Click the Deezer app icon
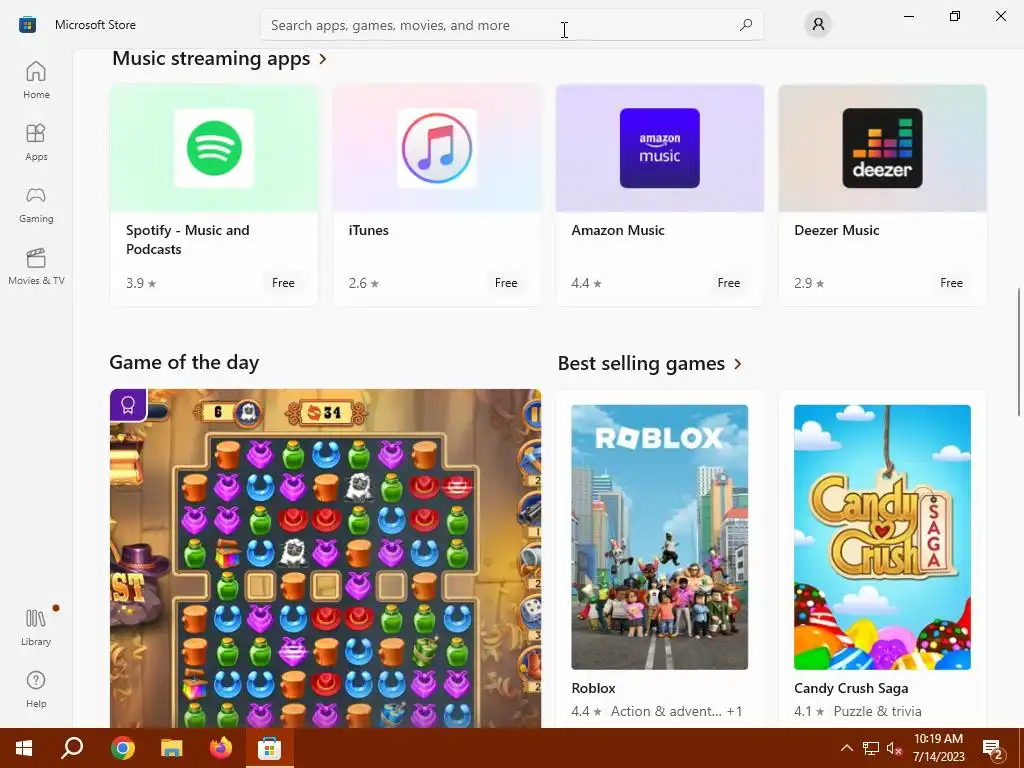This screenshot has height=768, width=1024. click(882, 148)
